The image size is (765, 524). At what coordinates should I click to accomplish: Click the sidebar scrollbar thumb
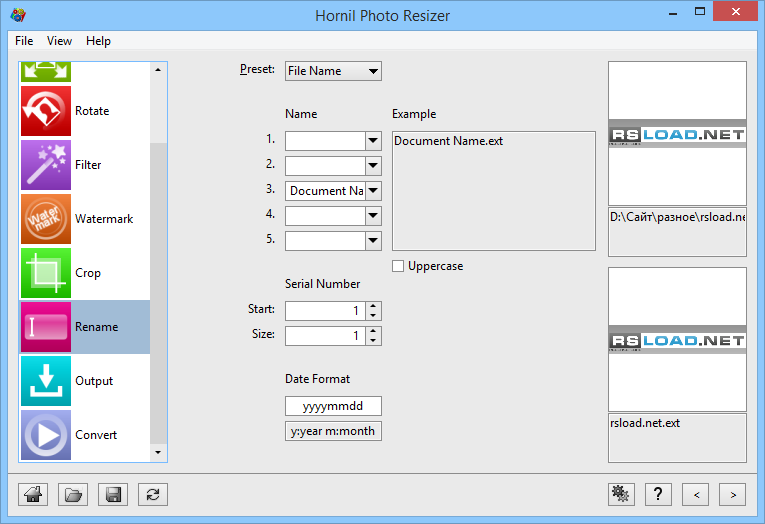158,293
